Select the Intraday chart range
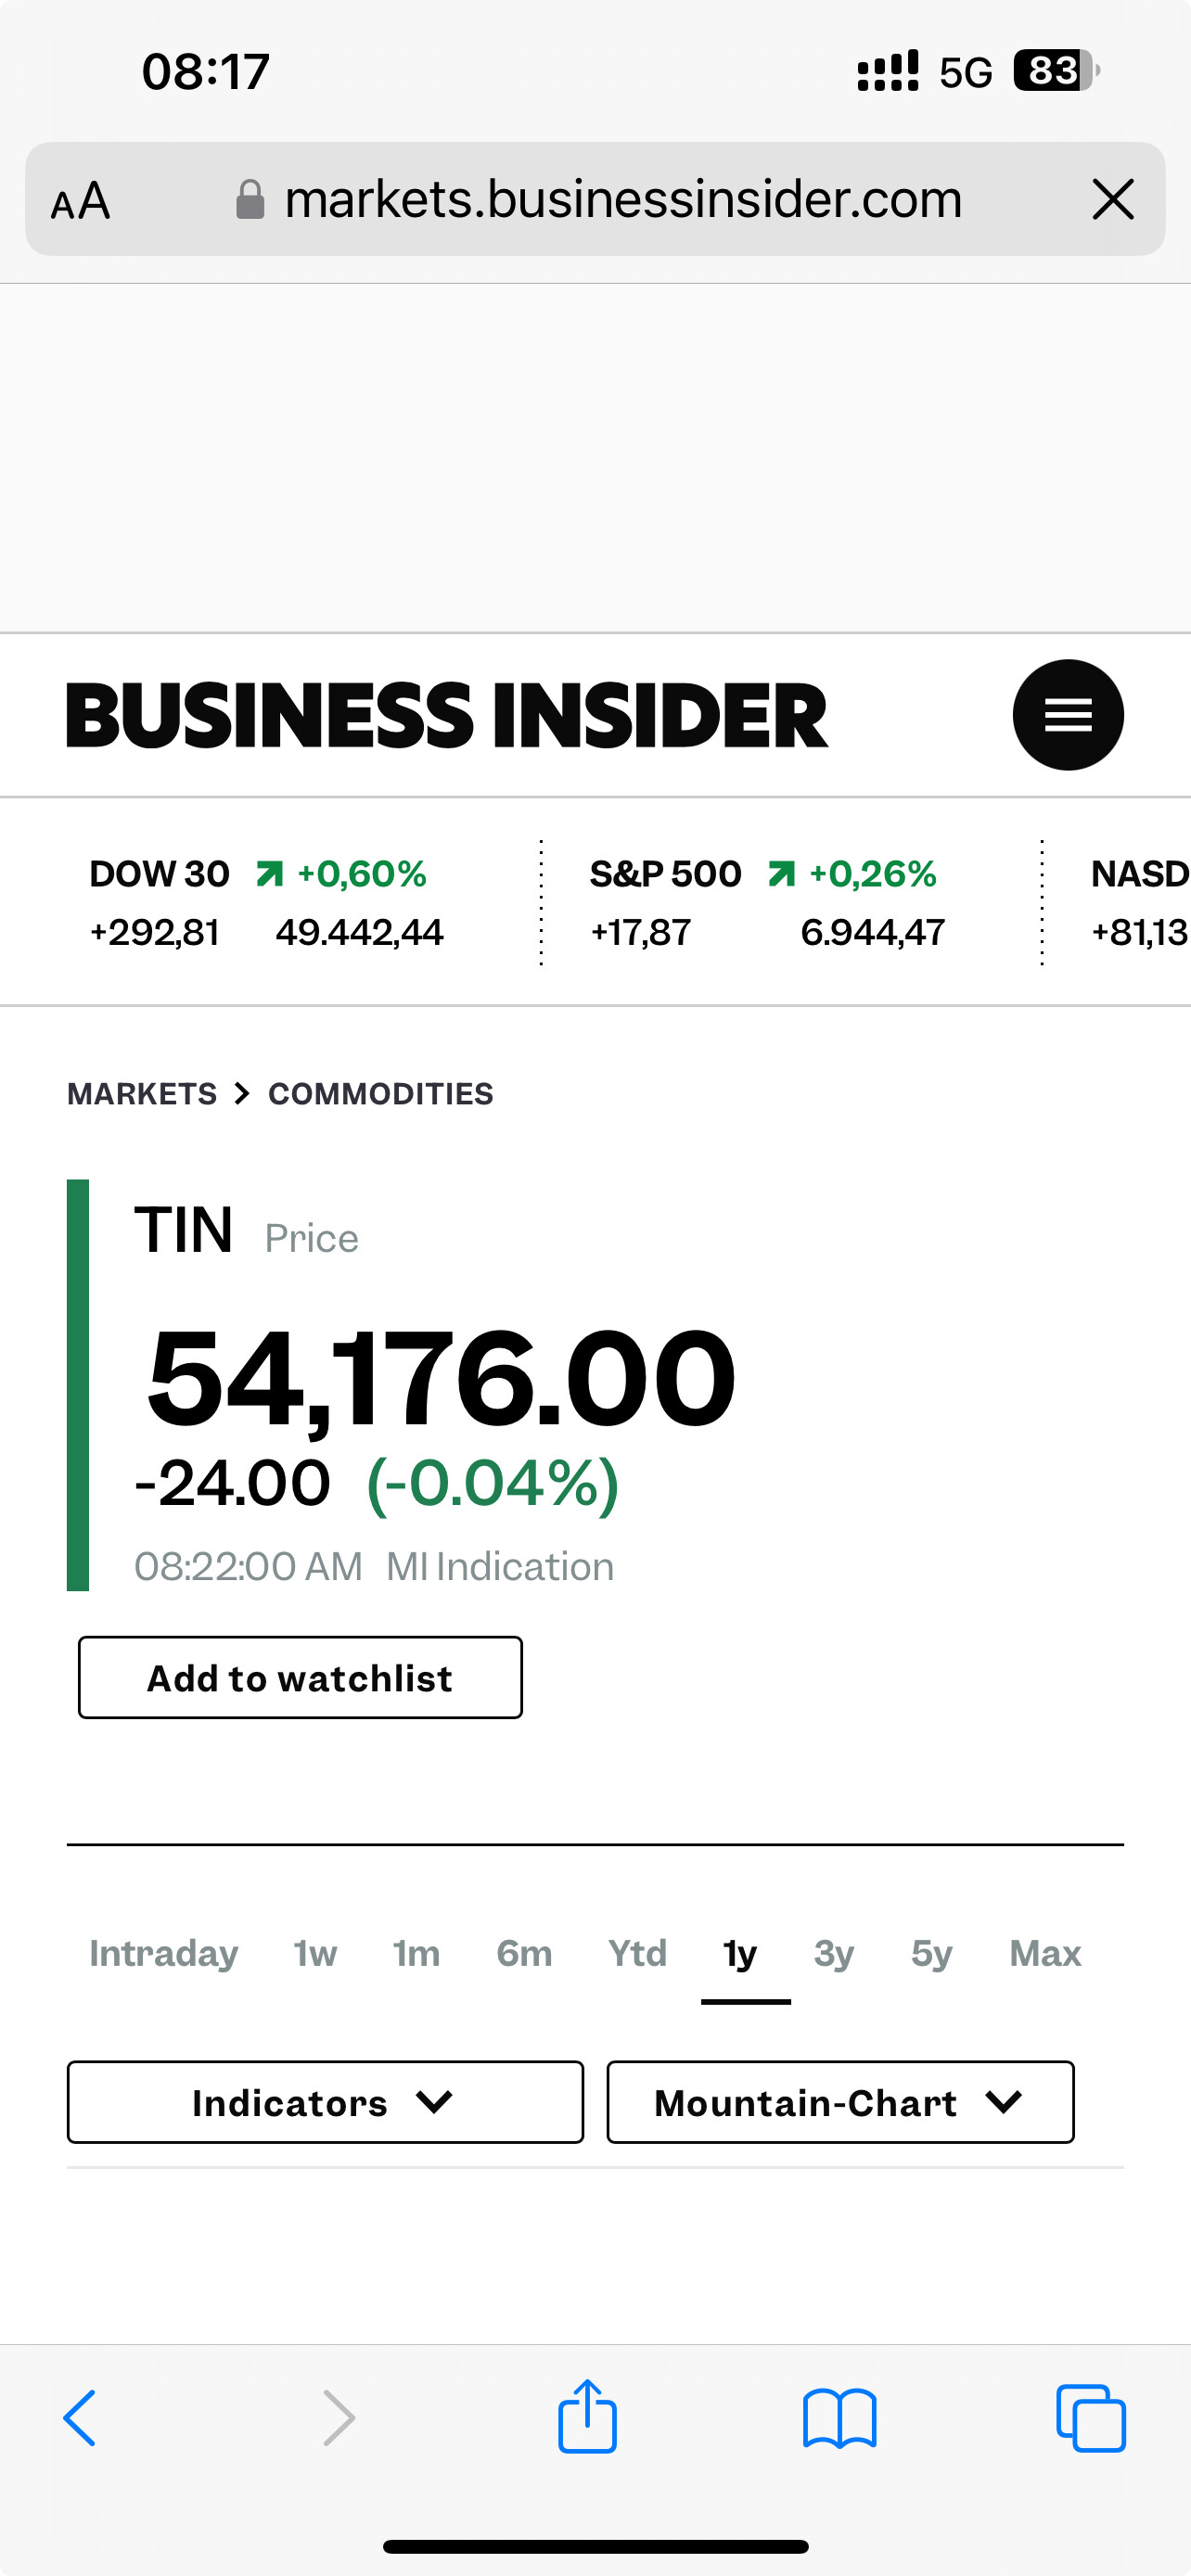 pos(164,1953)
